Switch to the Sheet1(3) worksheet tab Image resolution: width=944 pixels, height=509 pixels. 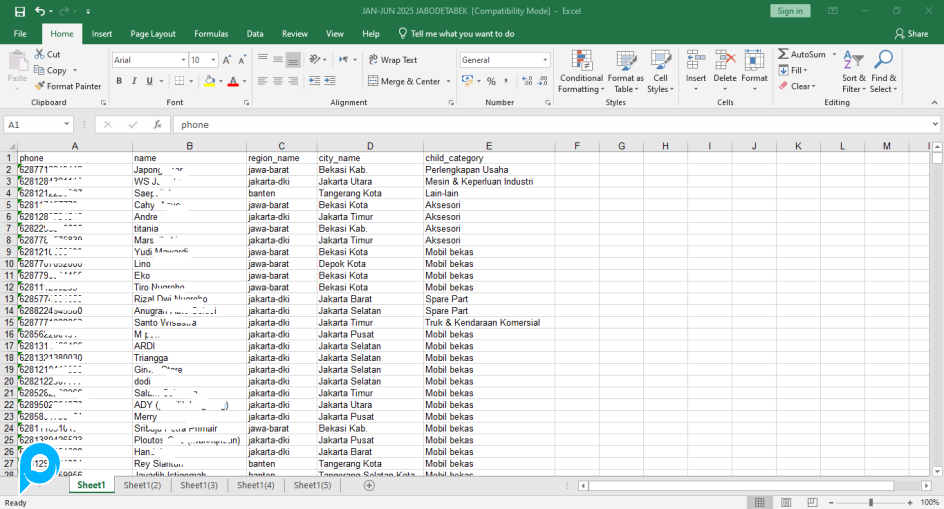pos(198,485)
